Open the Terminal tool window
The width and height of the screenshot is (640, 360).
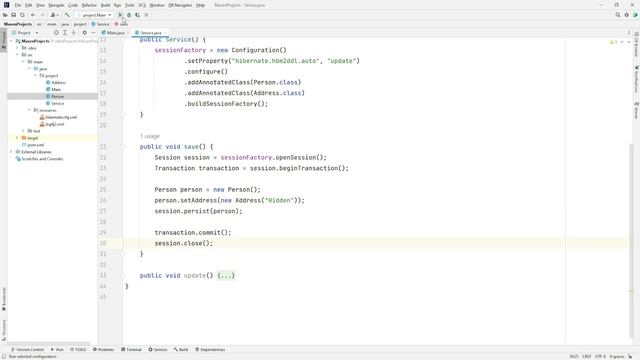pos(131,350)
